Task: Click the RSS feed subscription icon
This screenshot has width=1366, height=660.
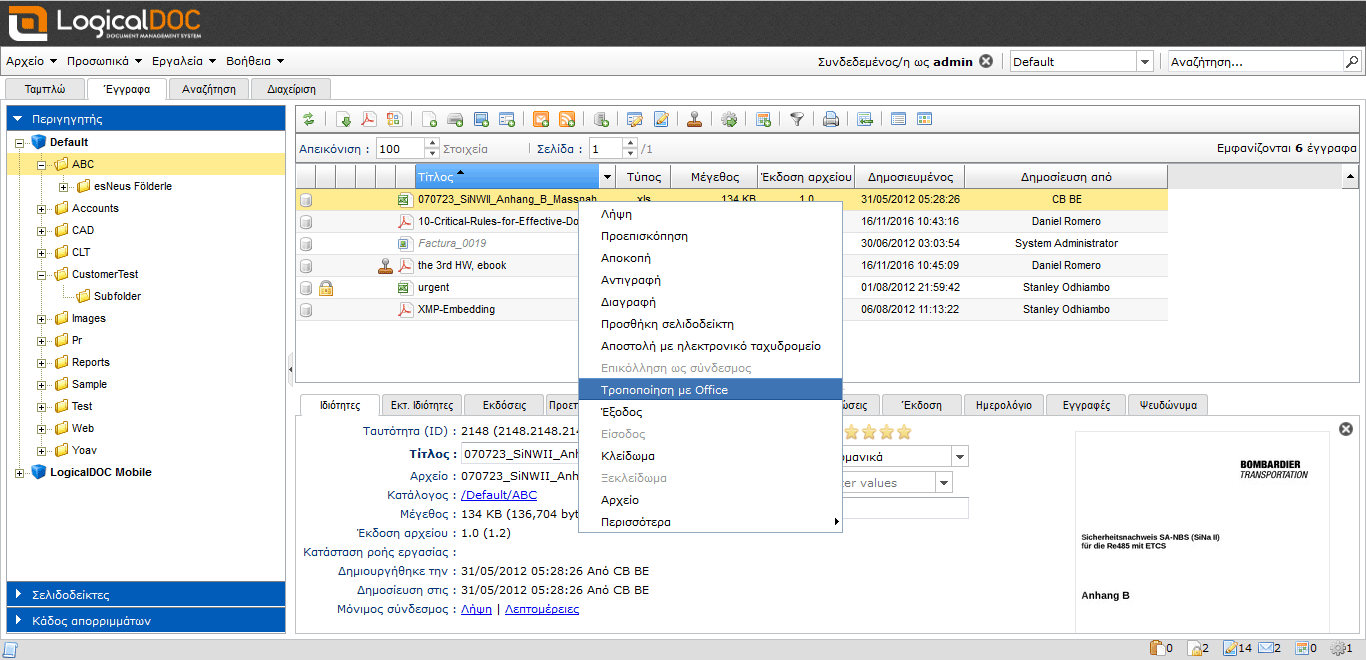Action: pyautogui.click(x=570, y=119)
